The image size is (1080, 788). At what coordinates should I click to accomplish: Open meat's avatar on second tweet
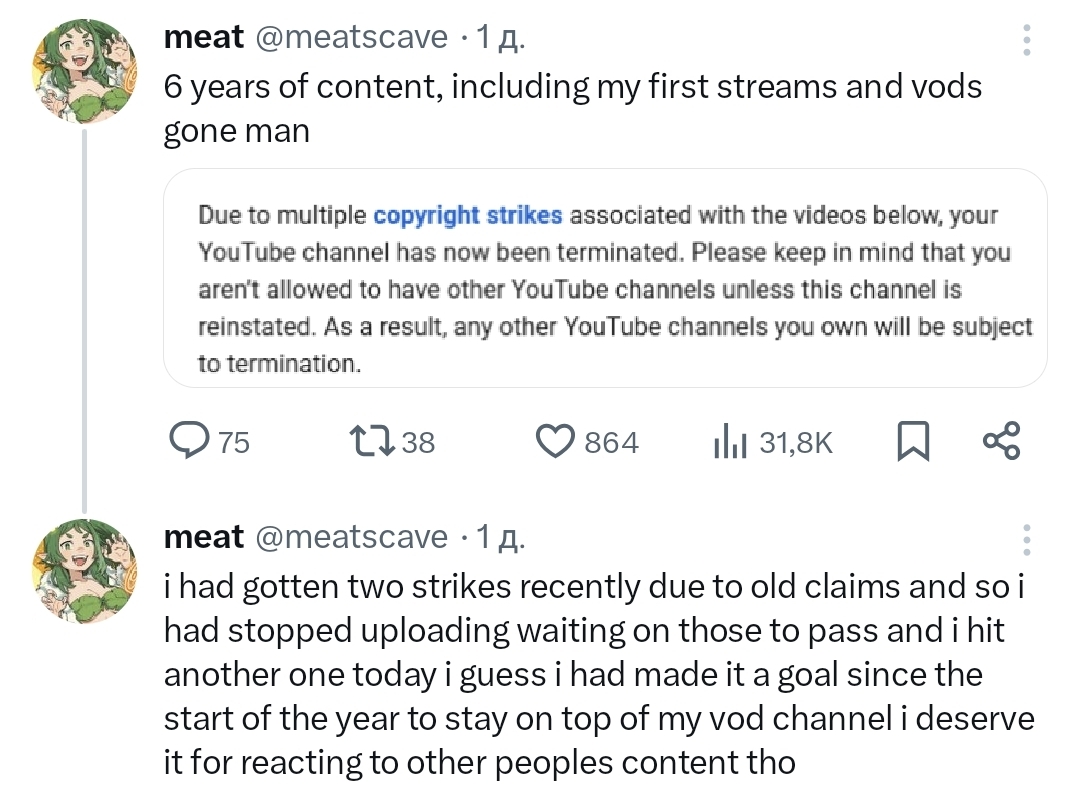tap(85, 572)
